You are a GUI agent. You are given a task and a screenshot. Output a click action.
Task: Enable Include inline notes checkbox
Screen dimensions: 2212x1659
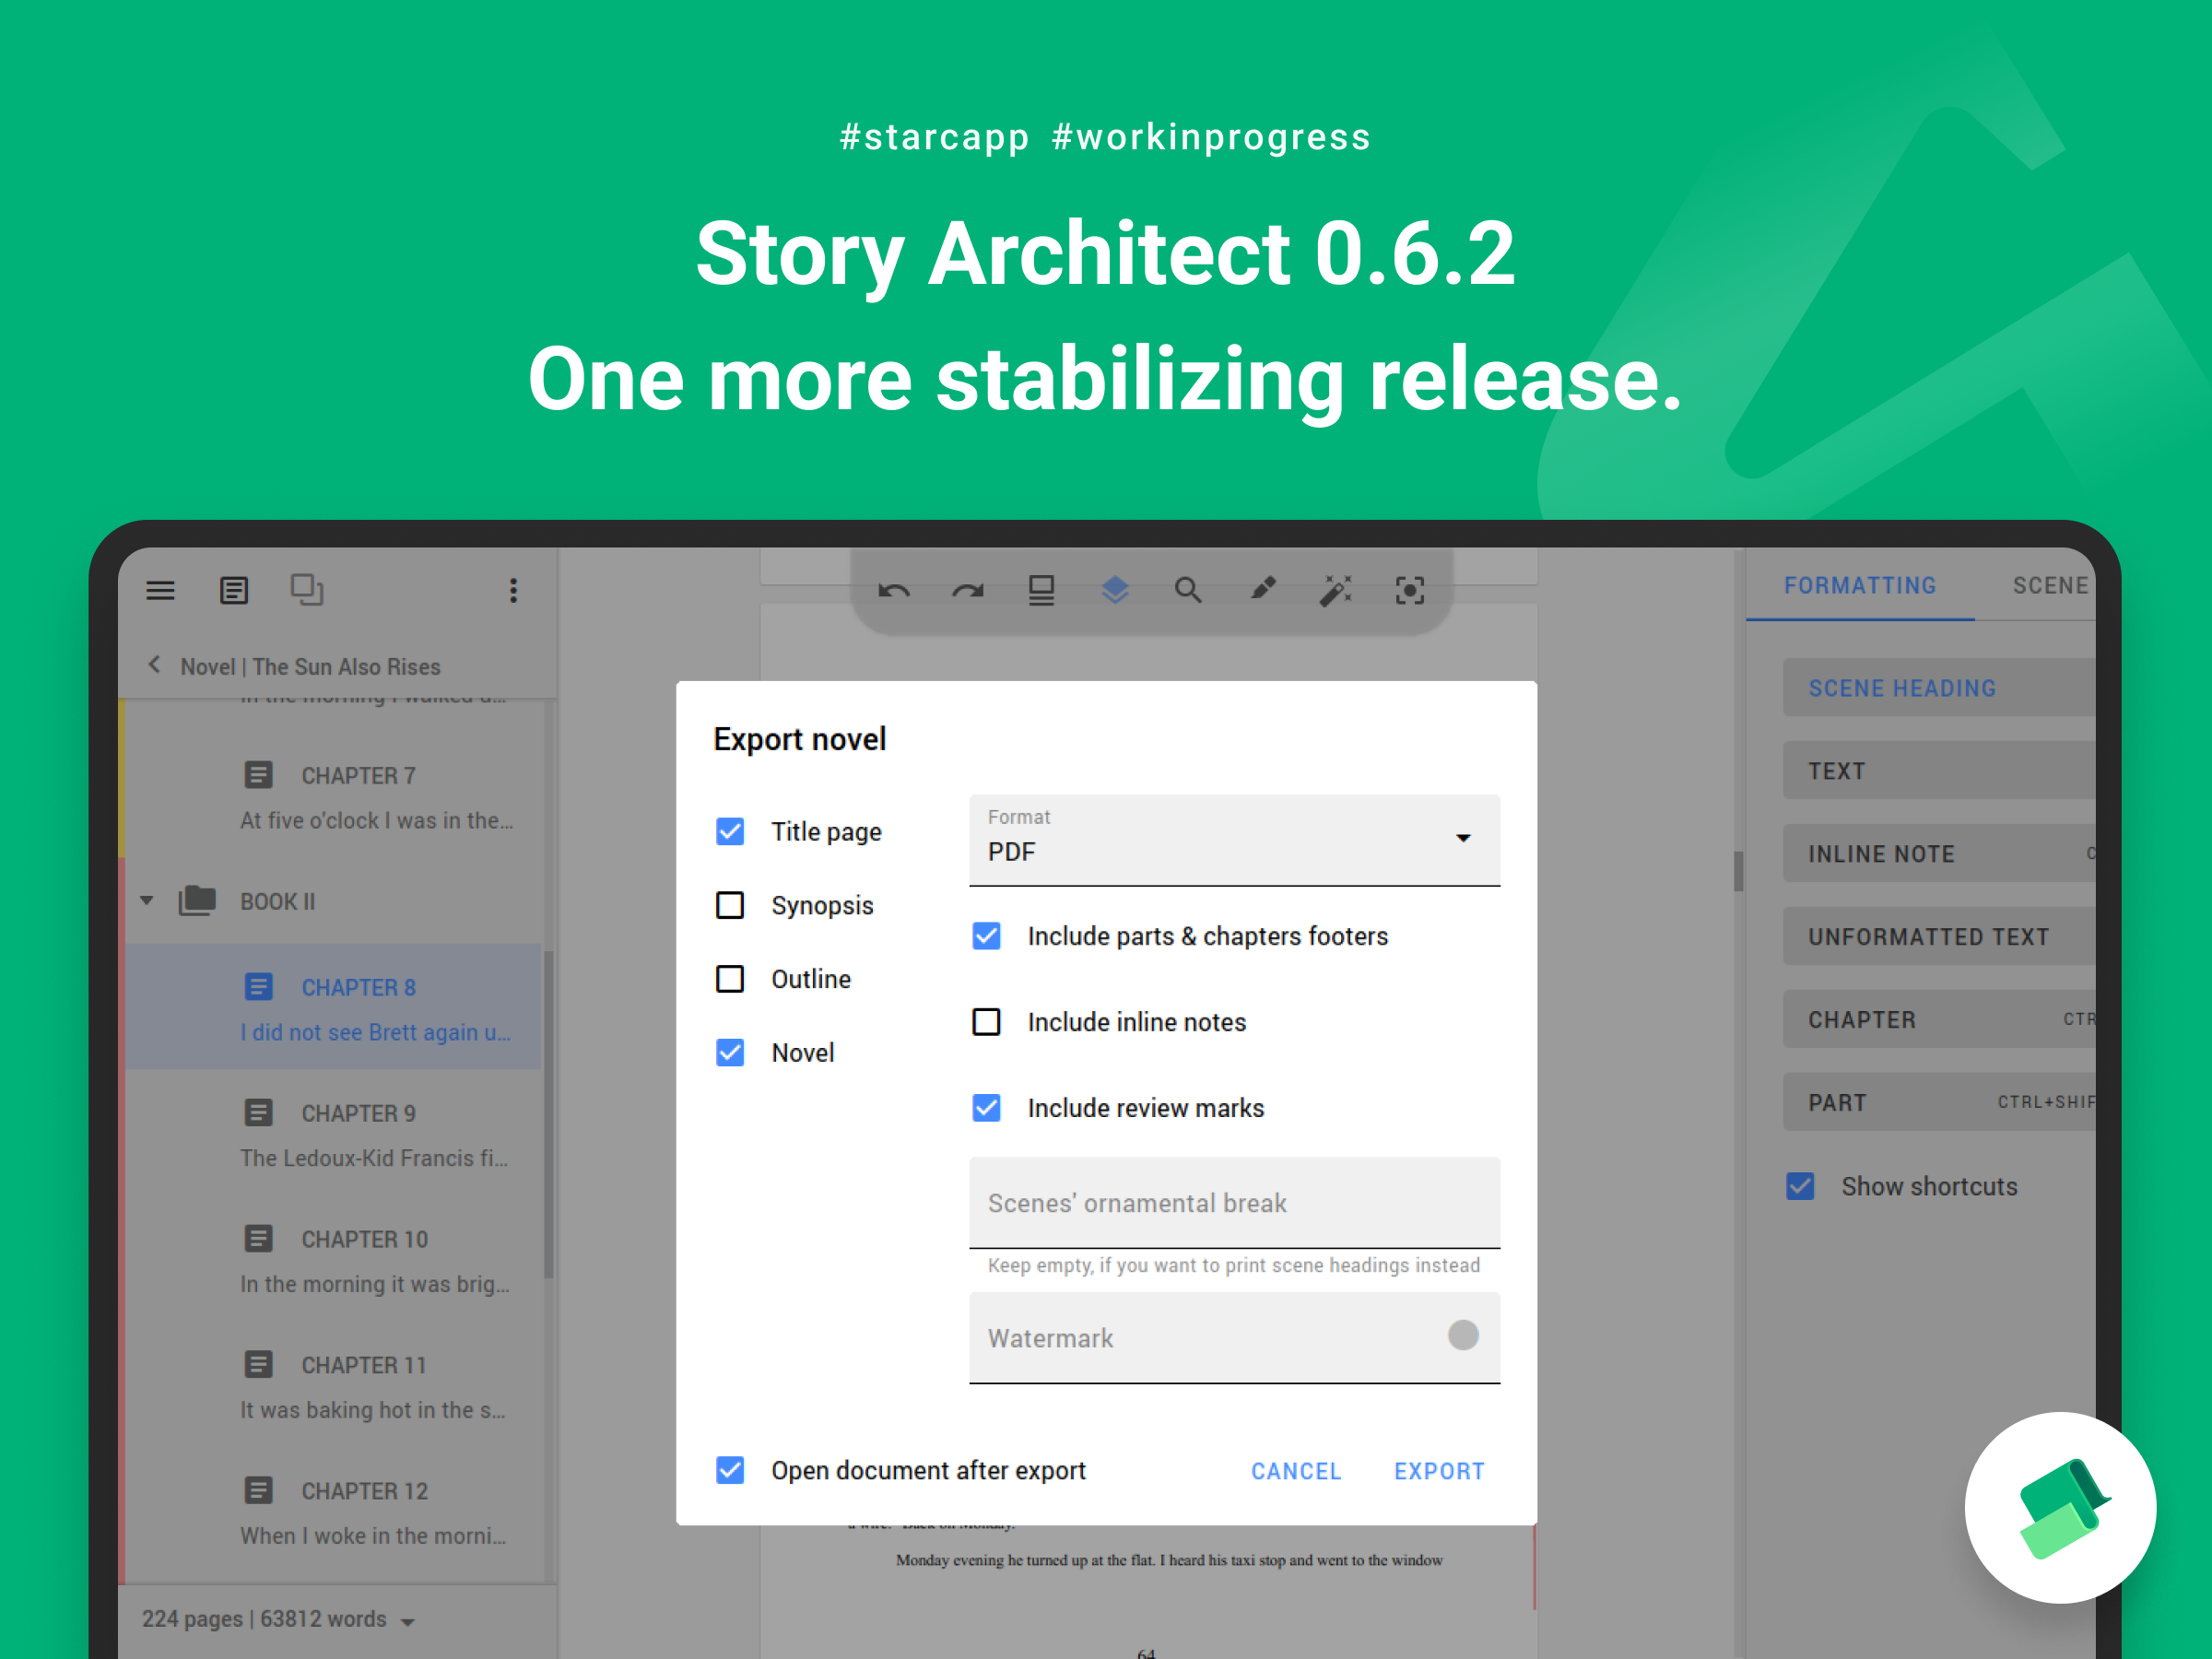pos(987,1022)
